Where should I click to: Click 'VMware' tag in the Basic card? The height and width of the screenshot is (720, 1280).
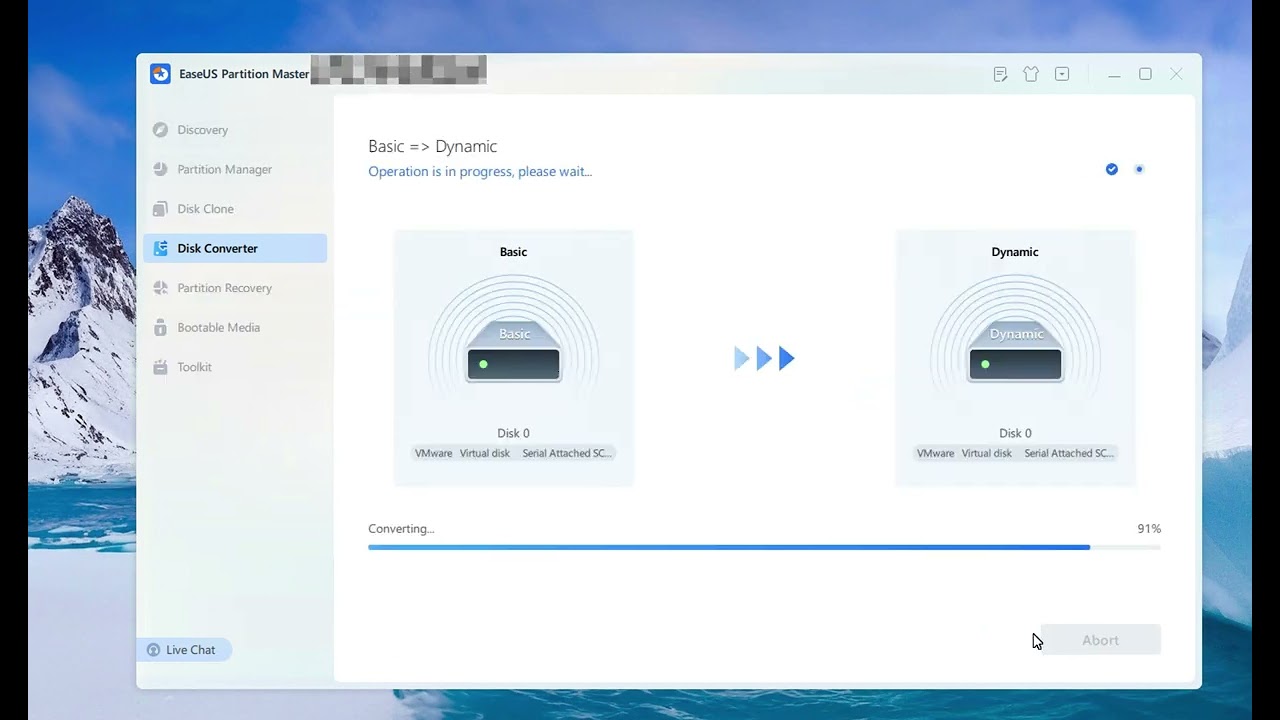click(434, 453)
